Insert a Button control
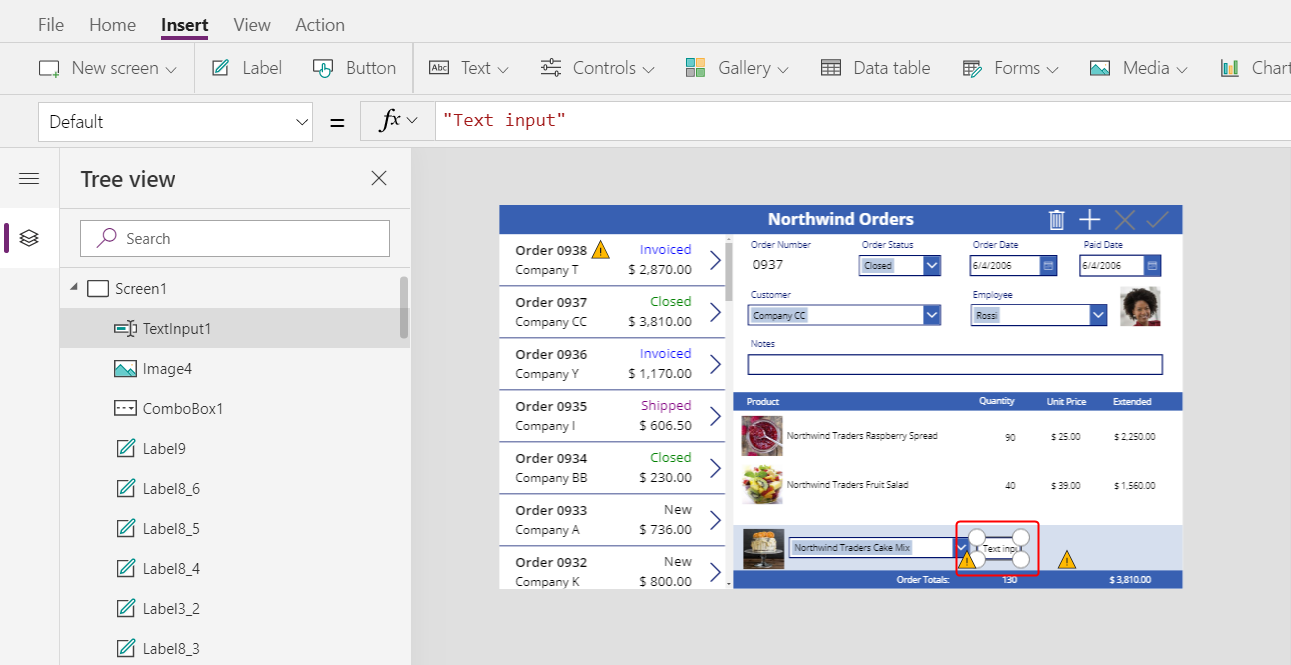 355,68
